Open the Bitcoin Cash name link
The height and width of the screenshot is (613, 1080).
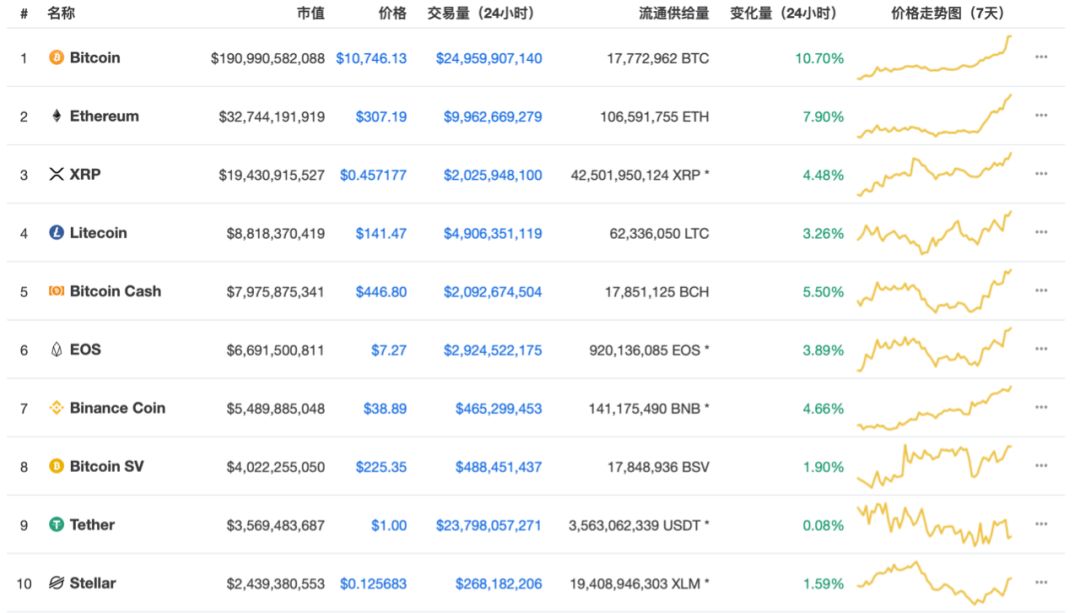[115, 291]
